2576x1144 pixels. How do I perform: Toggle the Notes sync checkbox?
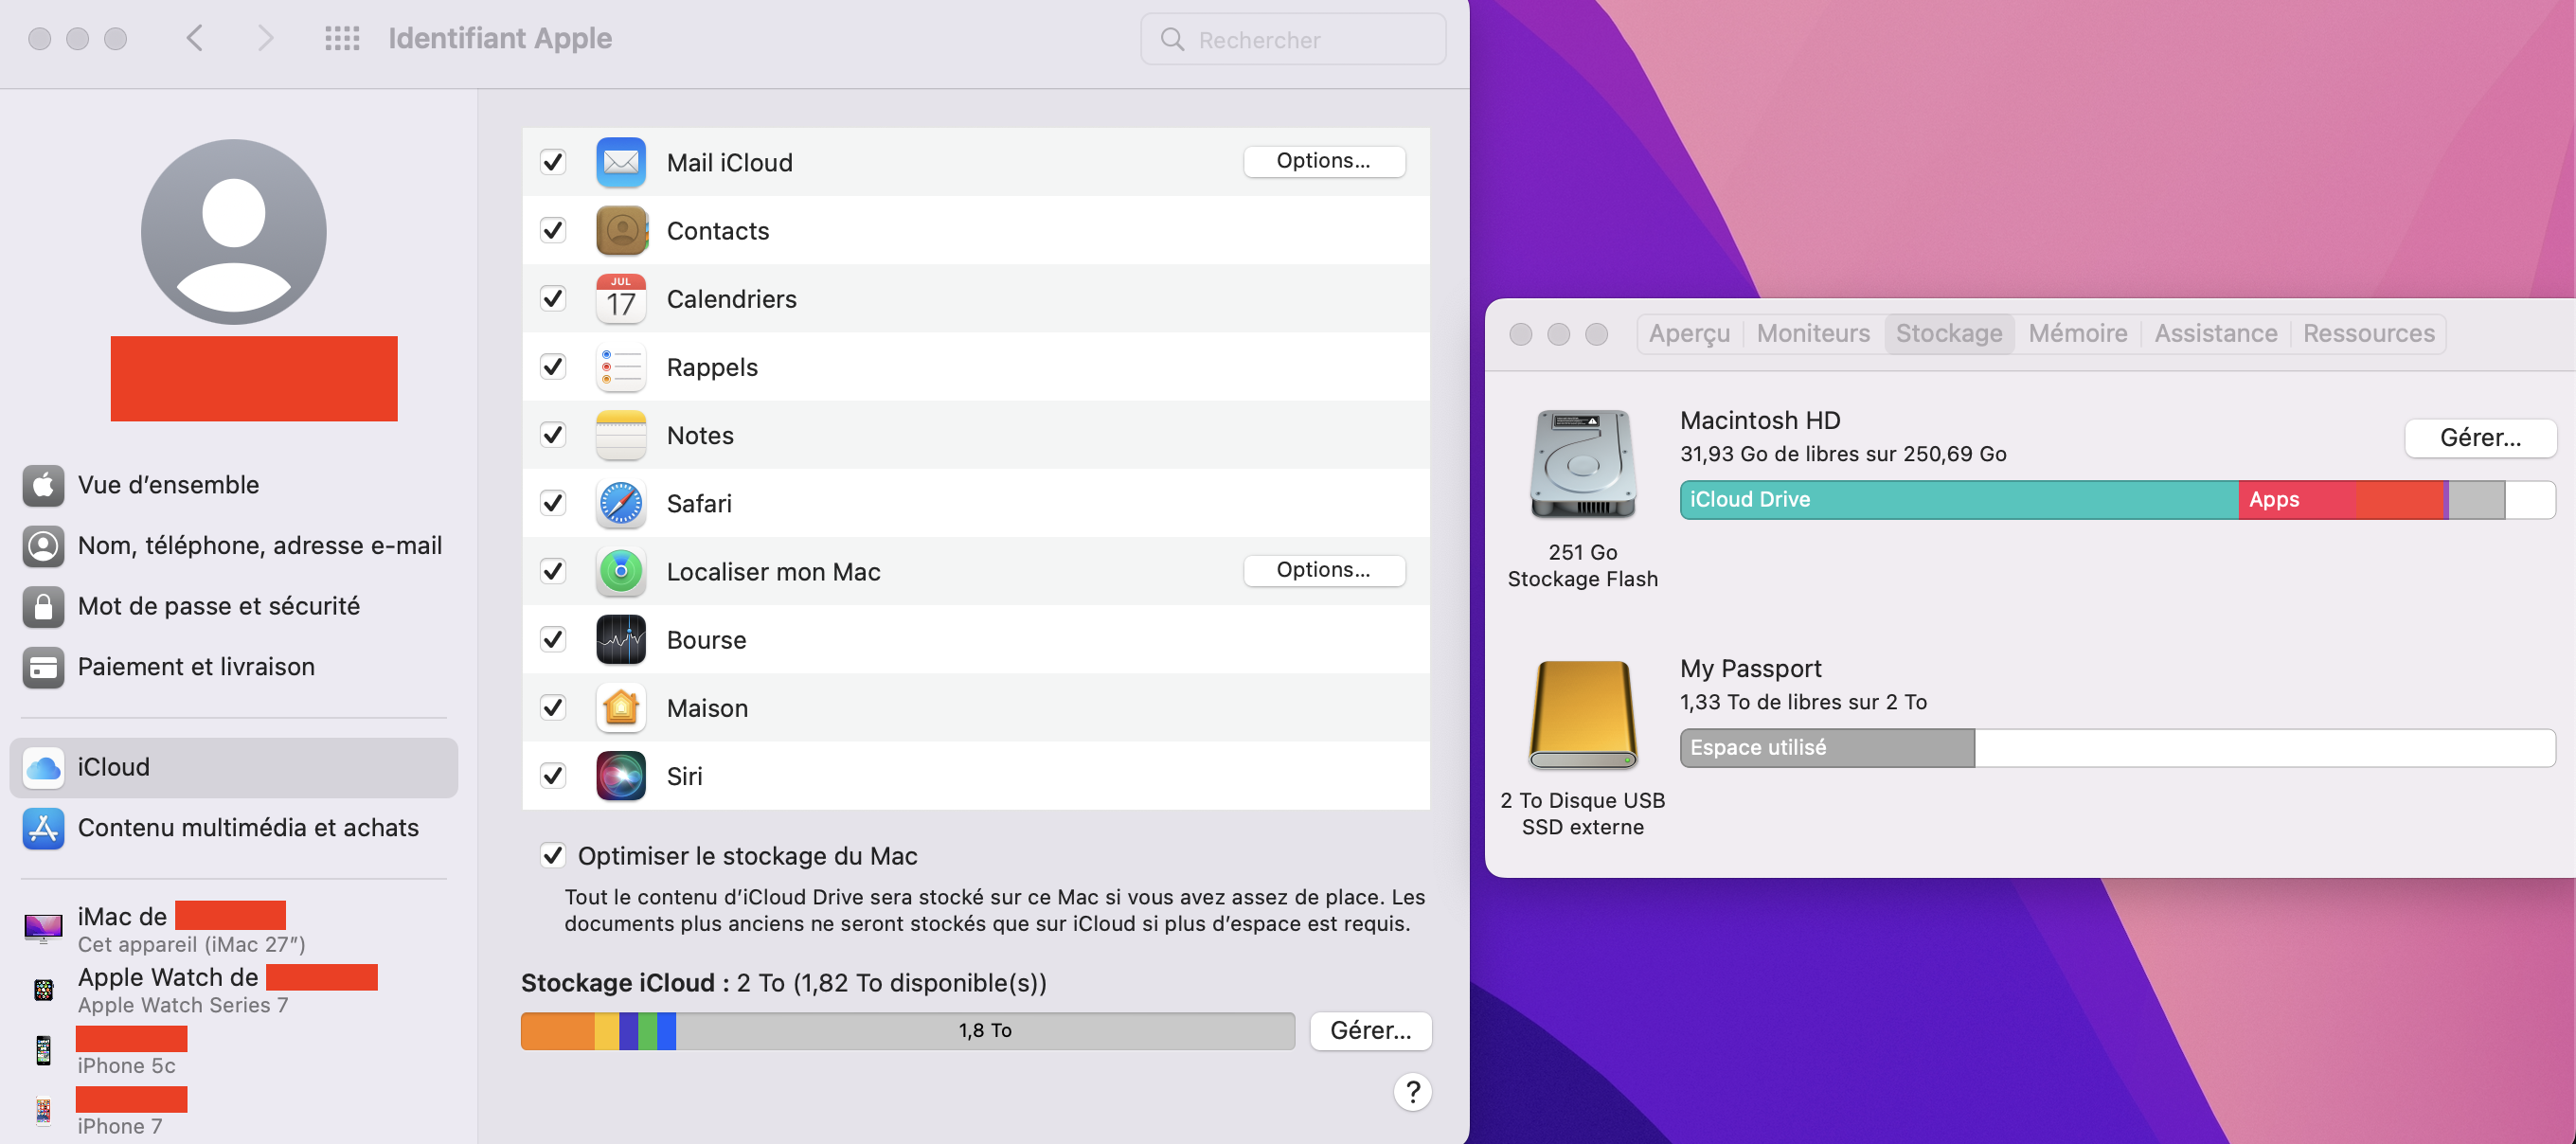(x=553, y=435)
